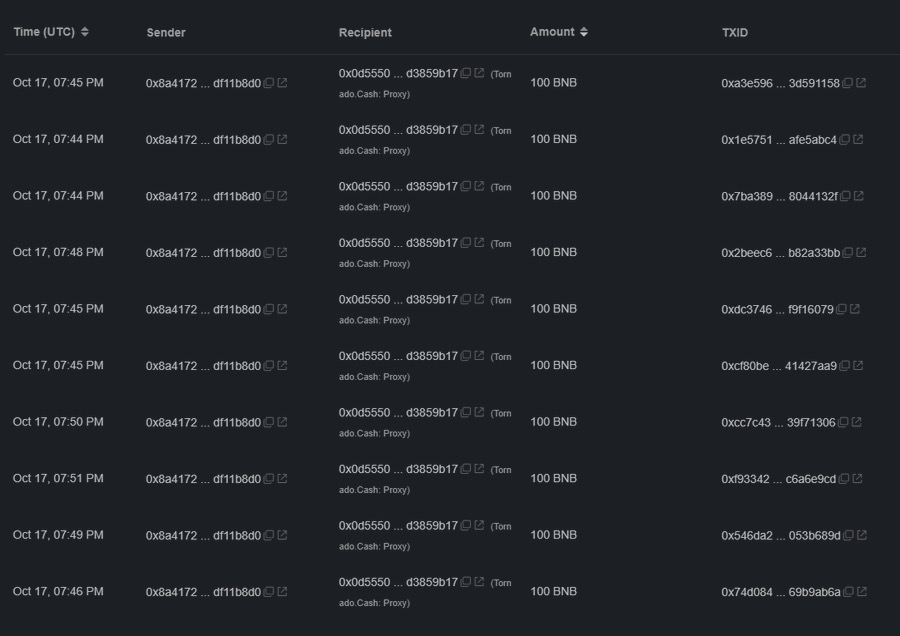Open external link for TXID 0xcc7c43

click(857, 422)
